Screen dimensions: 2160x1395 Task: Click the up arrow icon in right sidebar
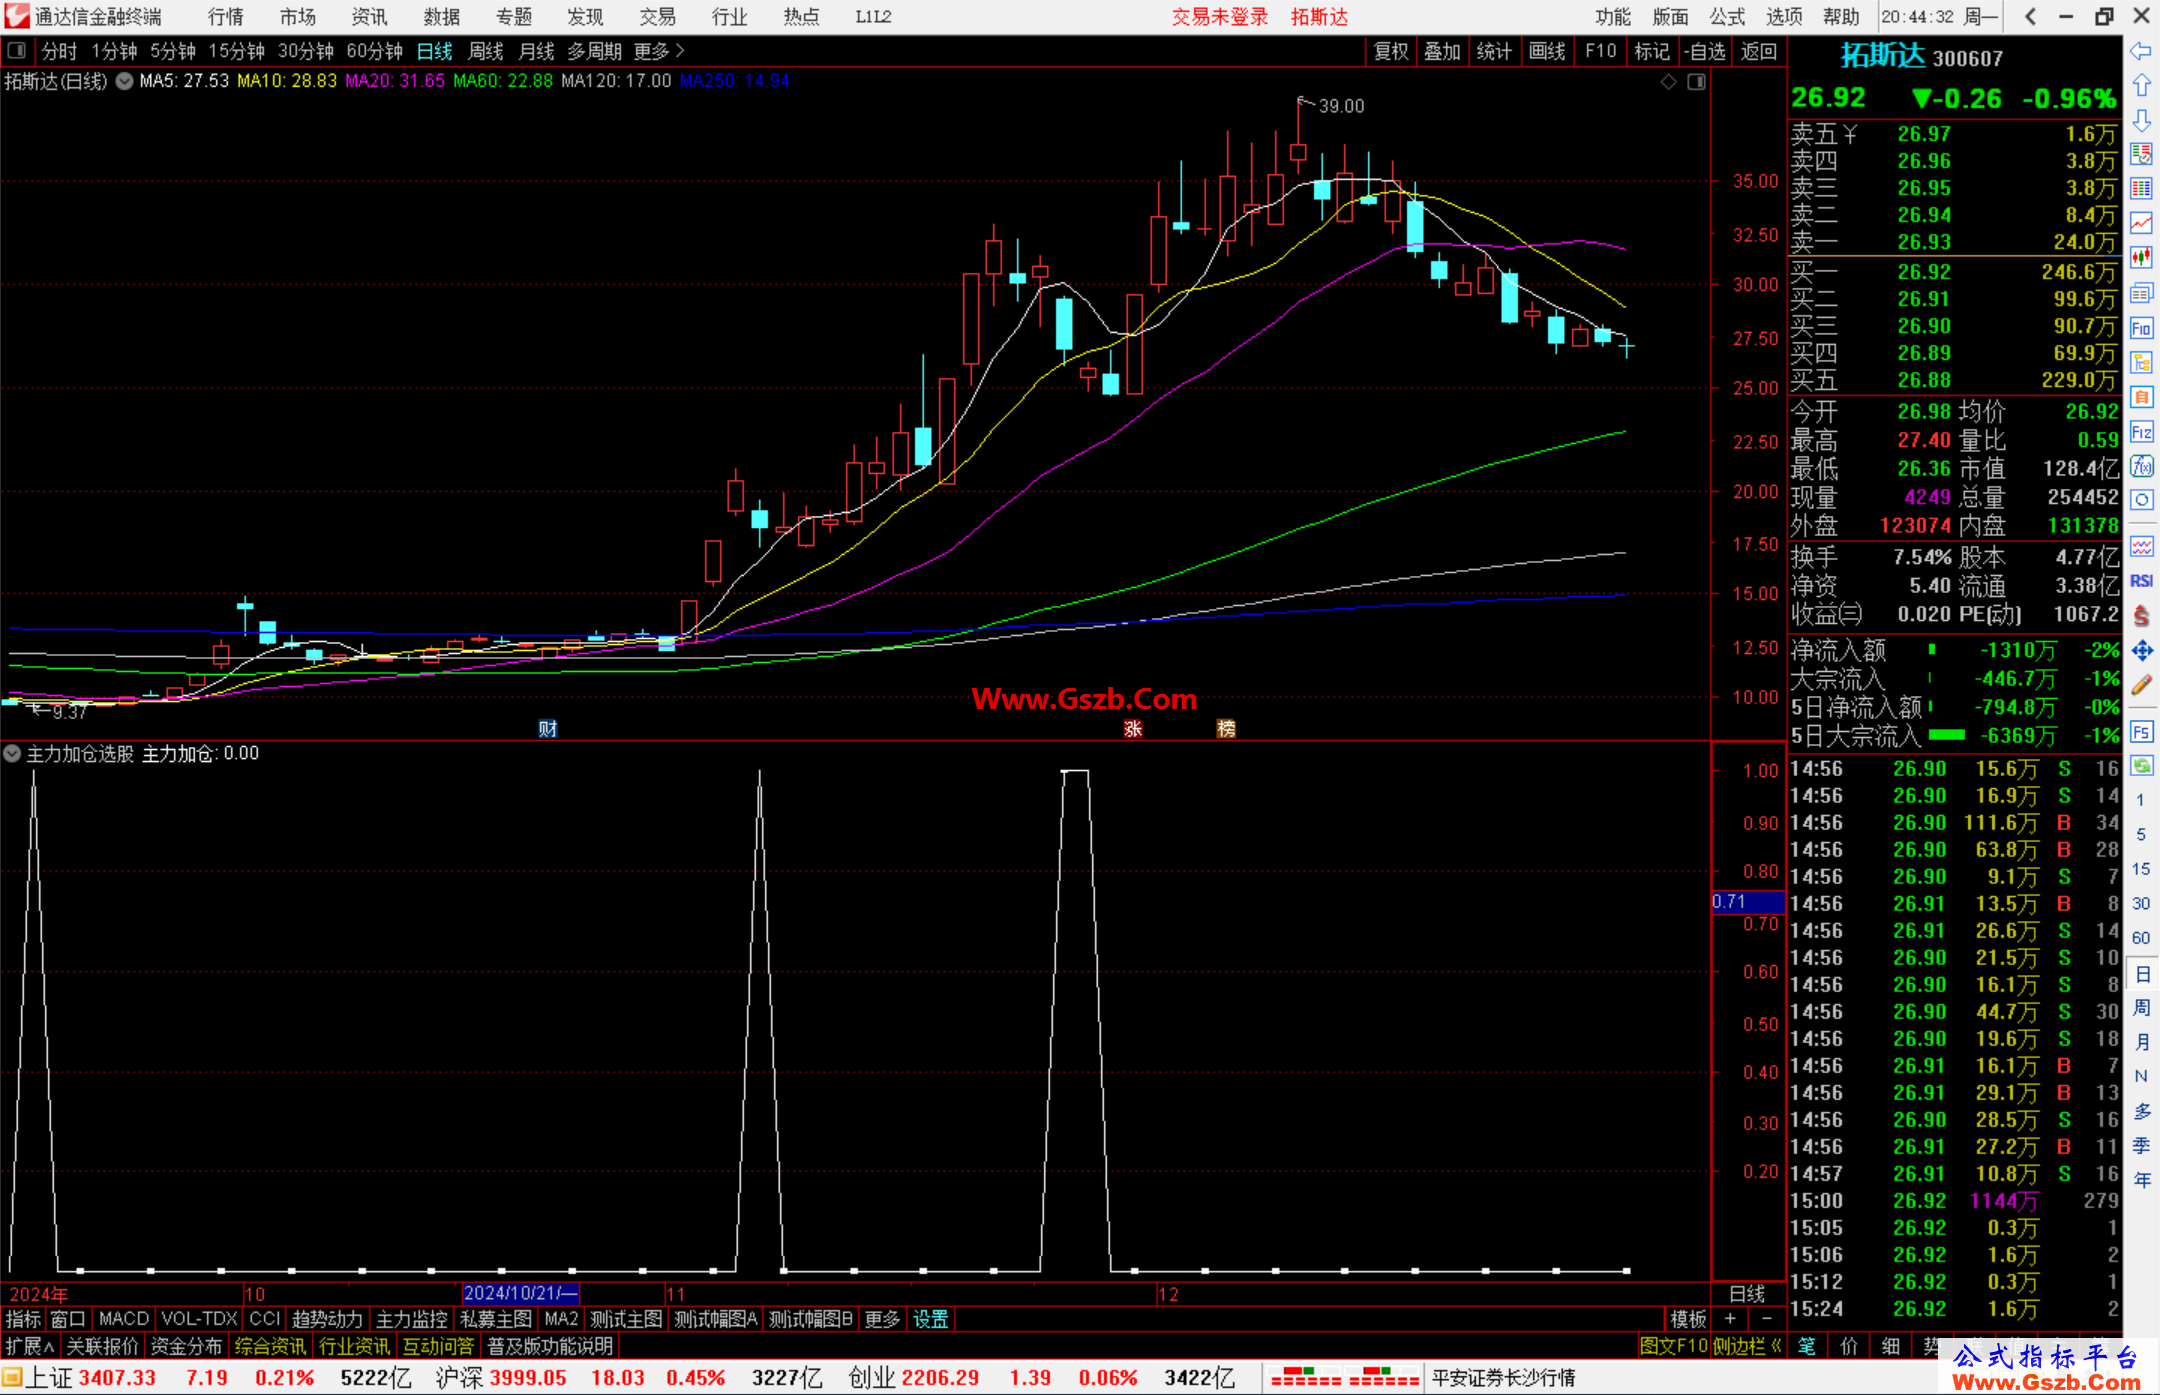pyautogui.click(x=2141, y=86)
